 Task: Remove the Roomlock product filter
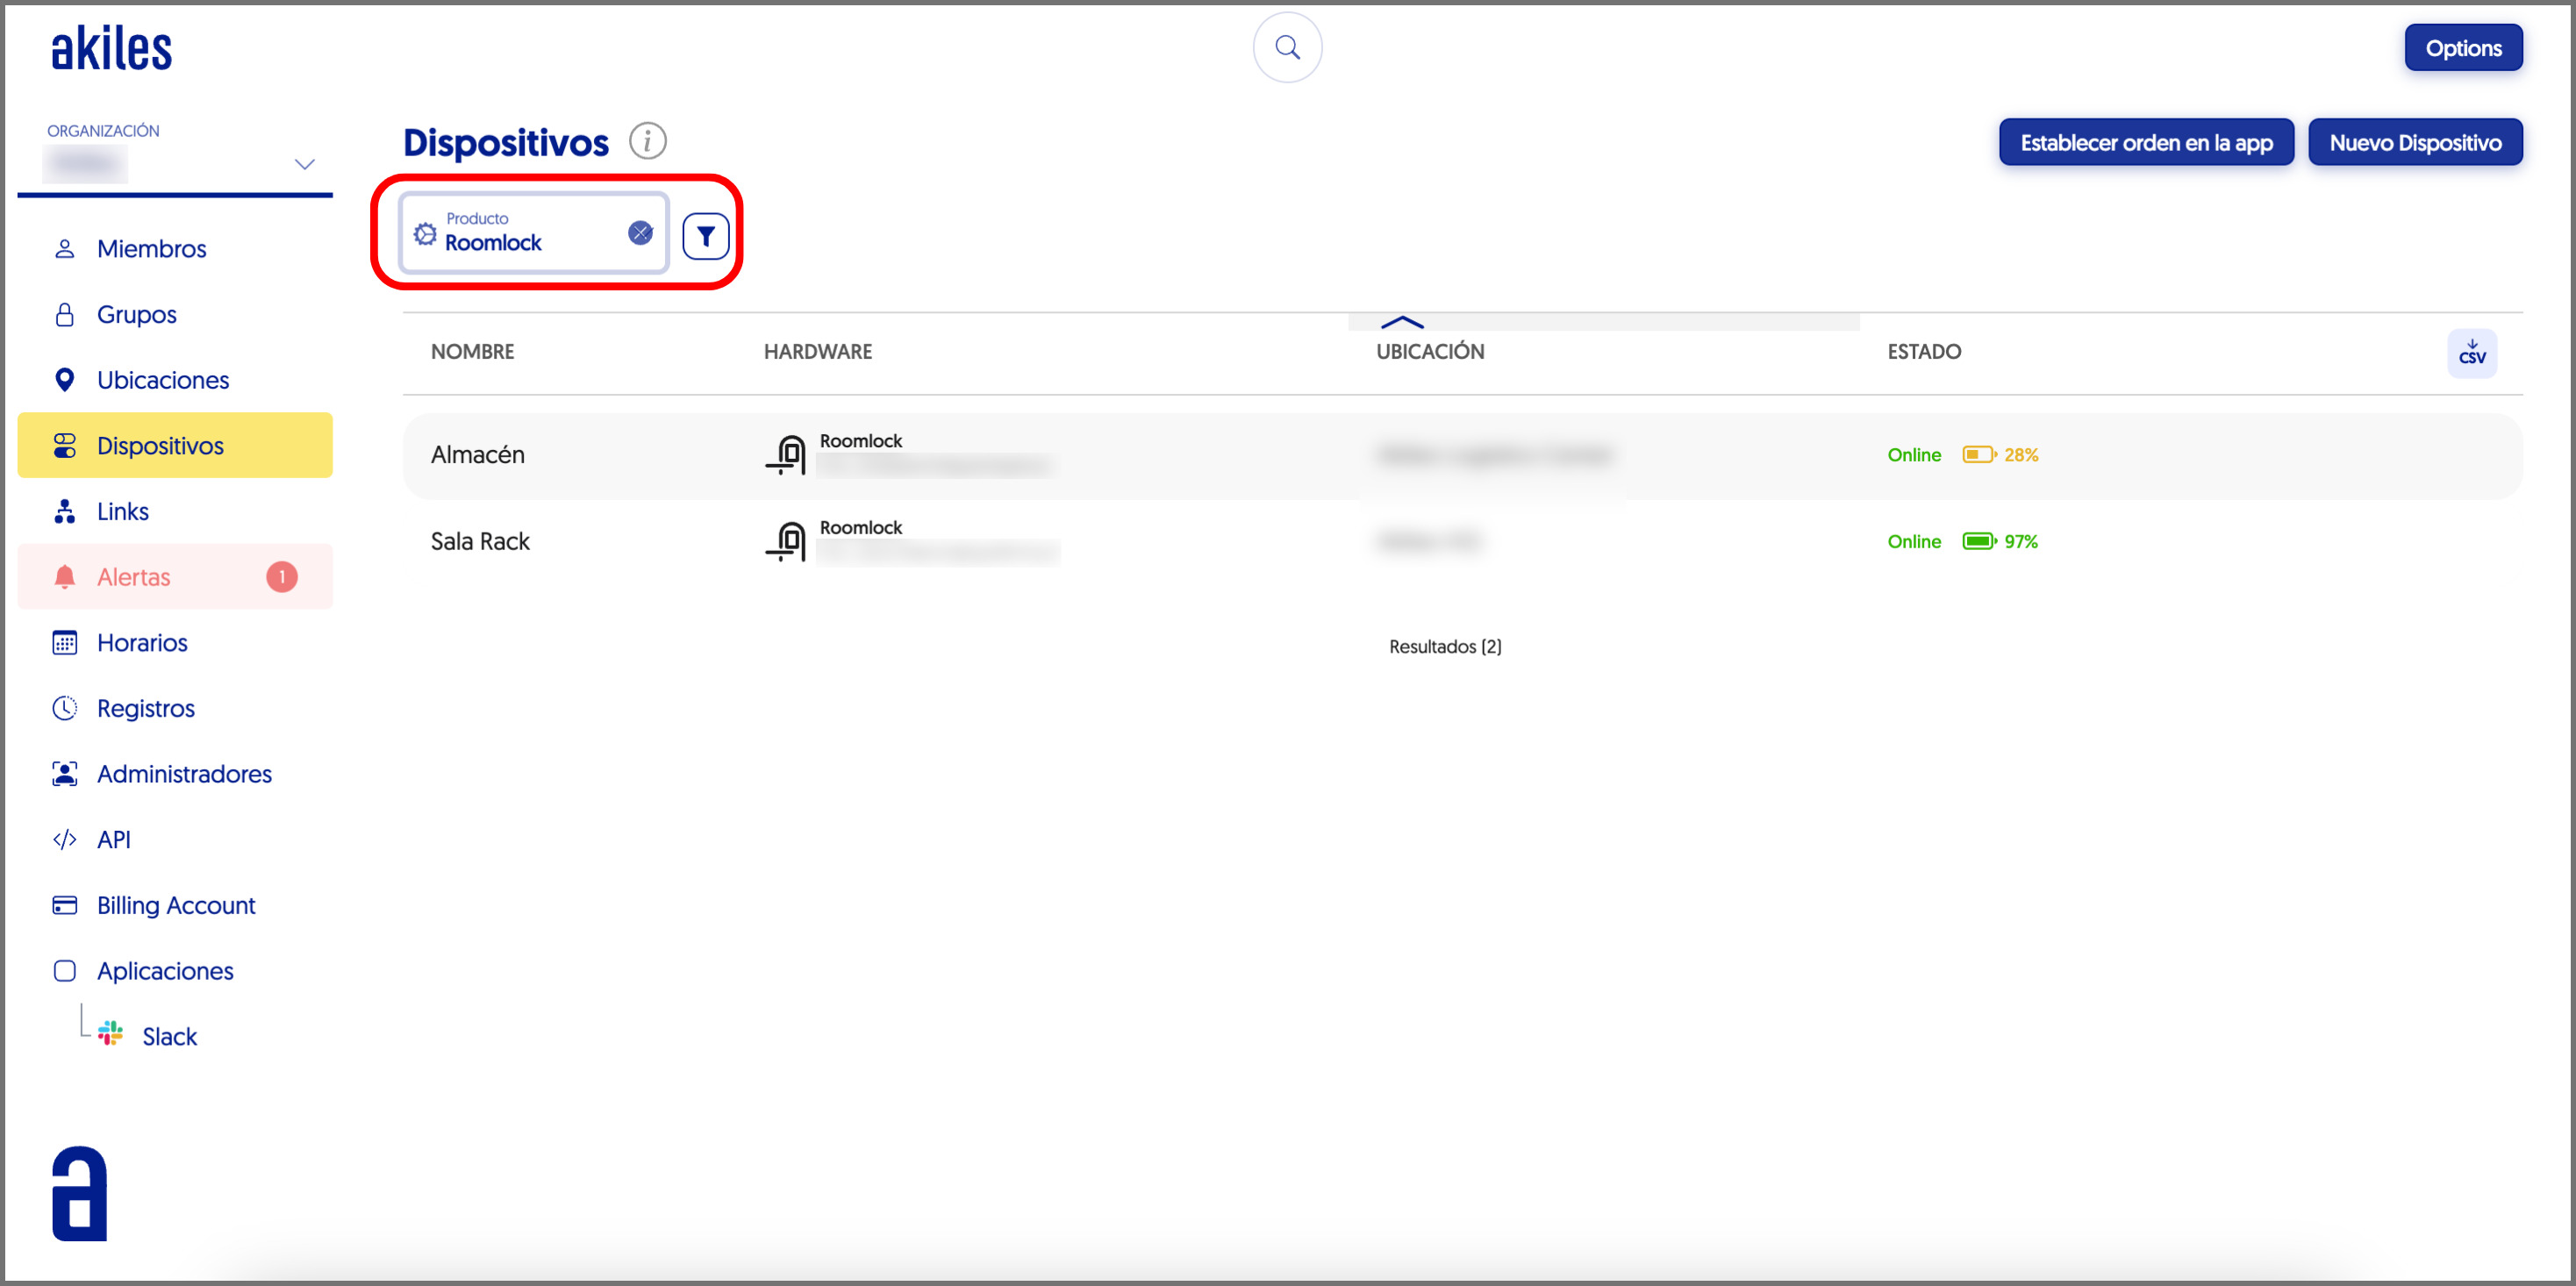click(x=640, y=233)
